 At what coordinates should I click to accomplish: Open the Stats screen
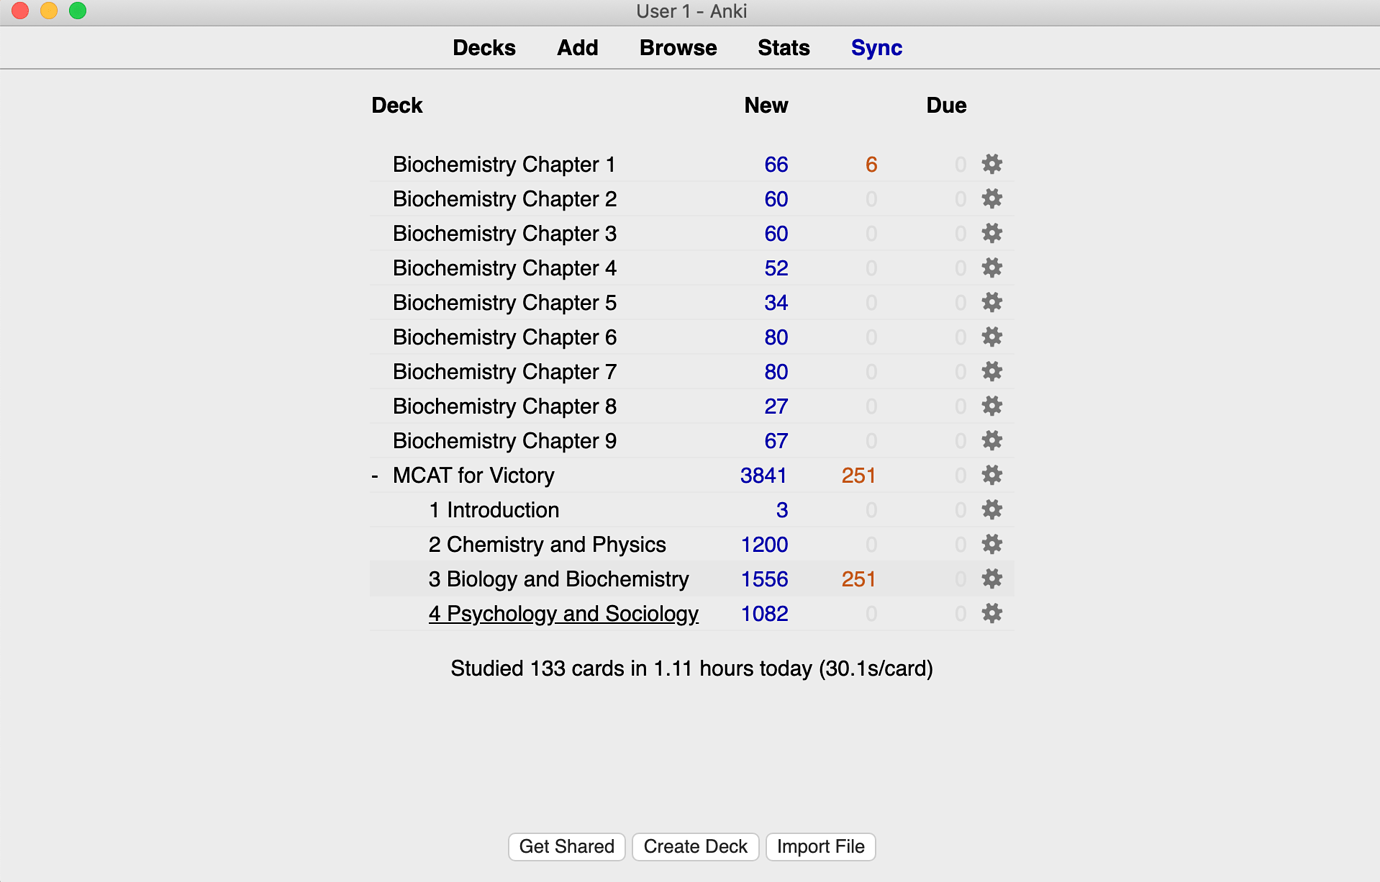tap(783, 48)
